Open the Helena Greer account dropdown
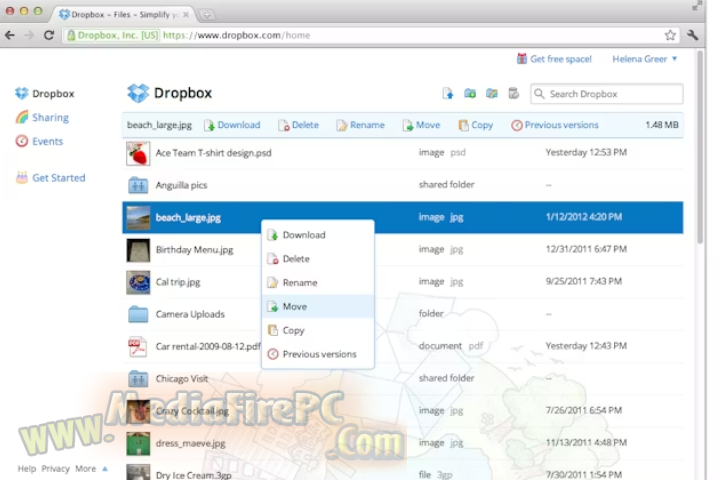Viewport: 720px width, 480px height. click(x=645, y=59)
